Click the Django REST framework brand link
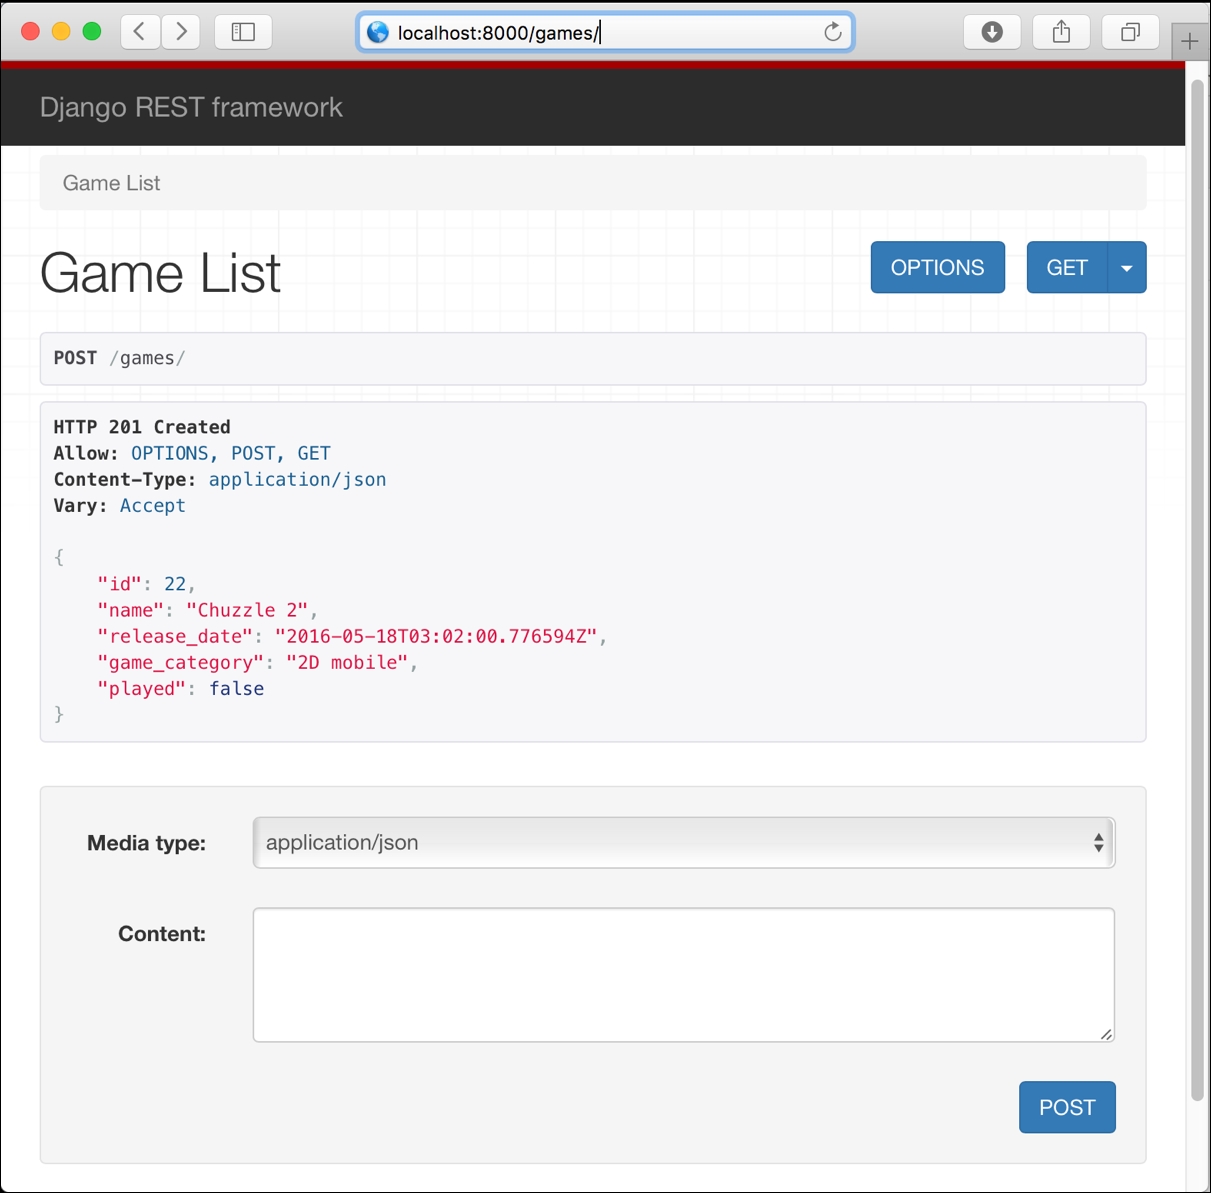 click(191, 107)
